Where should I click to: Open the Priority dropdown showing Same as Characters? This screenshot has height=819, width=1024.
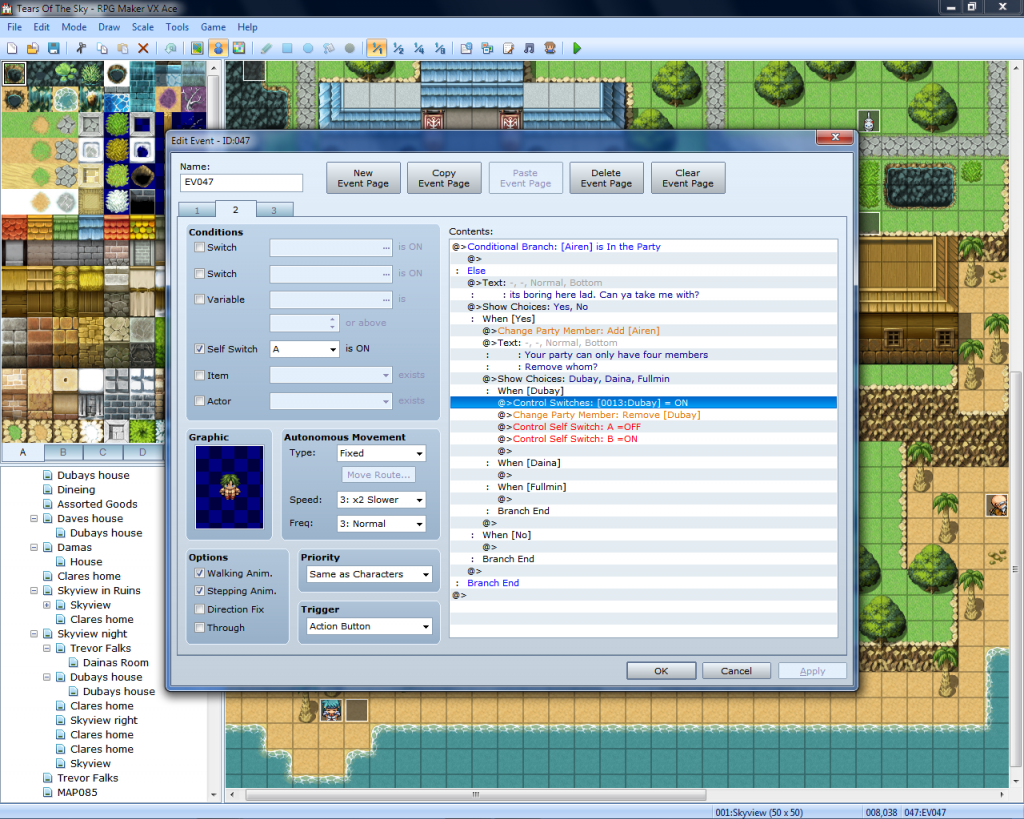pyautogui.click(x=368, y=575)
